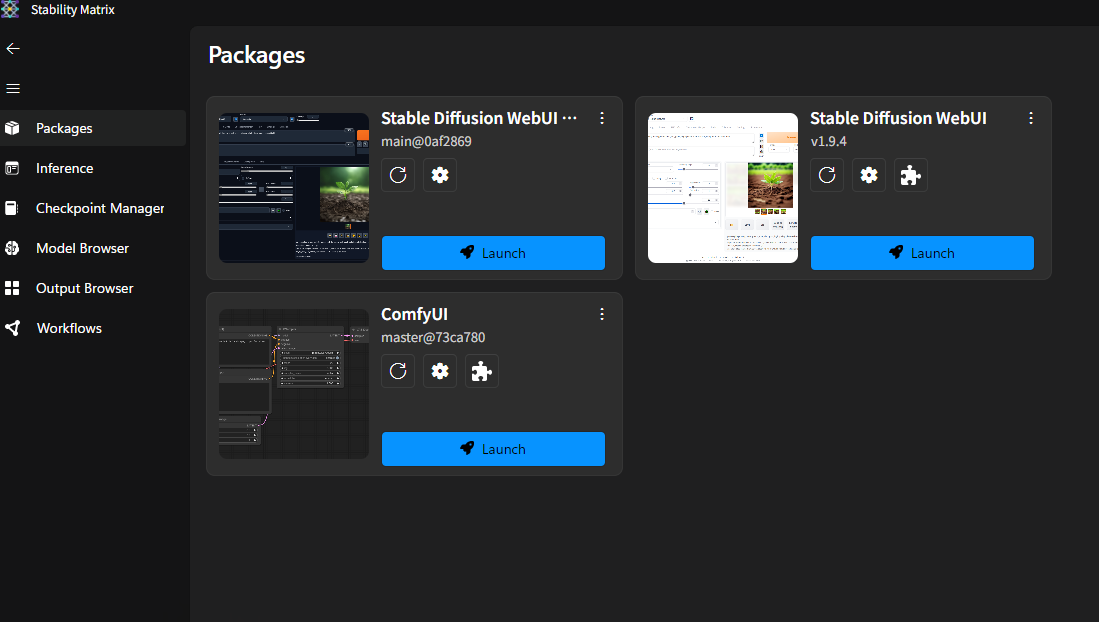Click the Output Browser grid icon
This screenshot has width=1099, height=622.
[12, 288]
